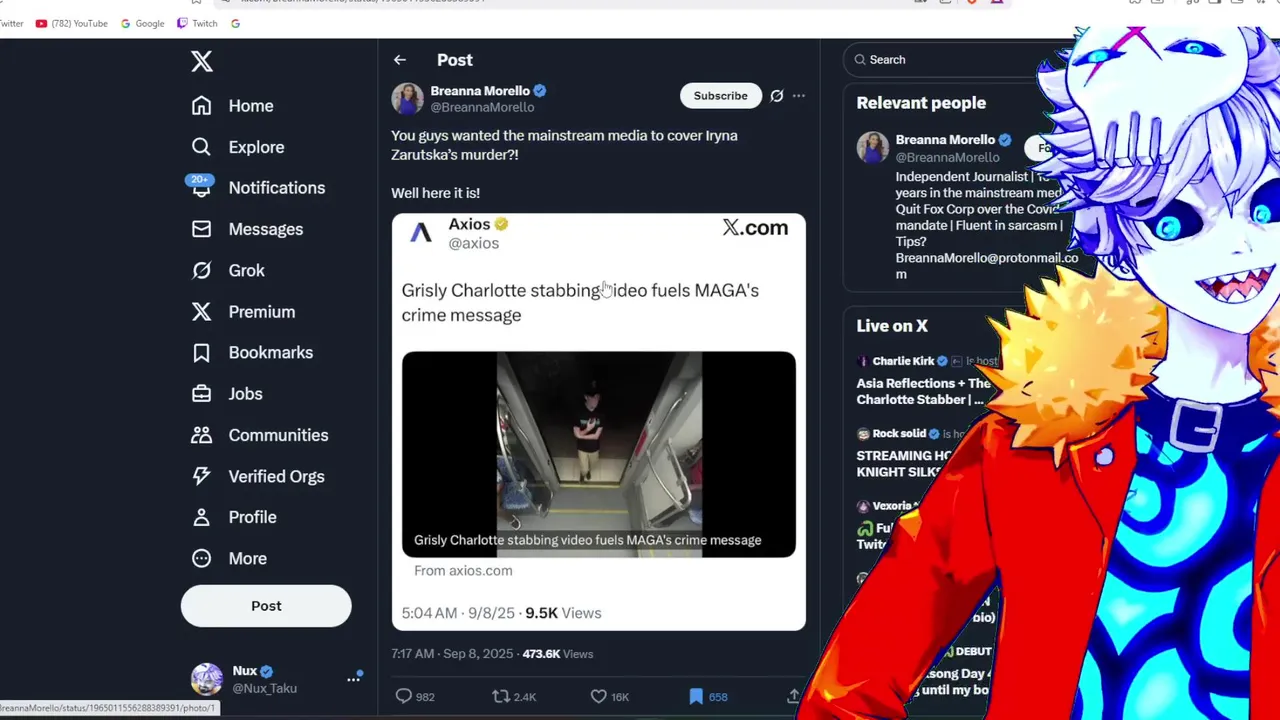Viewport: 1280px width, 720px height.
Task: Click the Communities people icon
Action: (x=202, y=435)
